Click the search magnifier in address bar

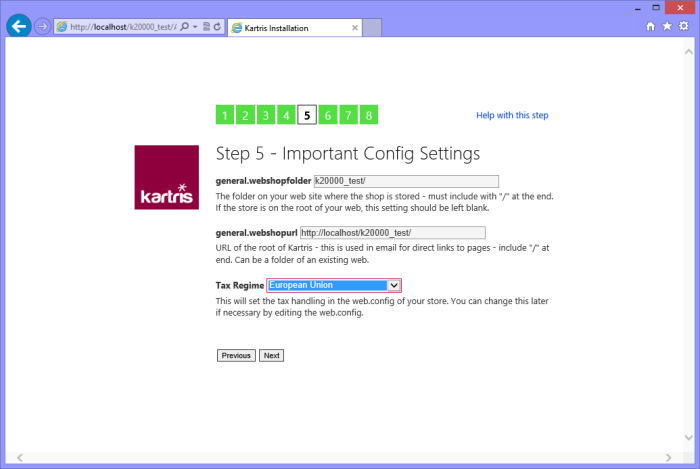tap(185, 27)
